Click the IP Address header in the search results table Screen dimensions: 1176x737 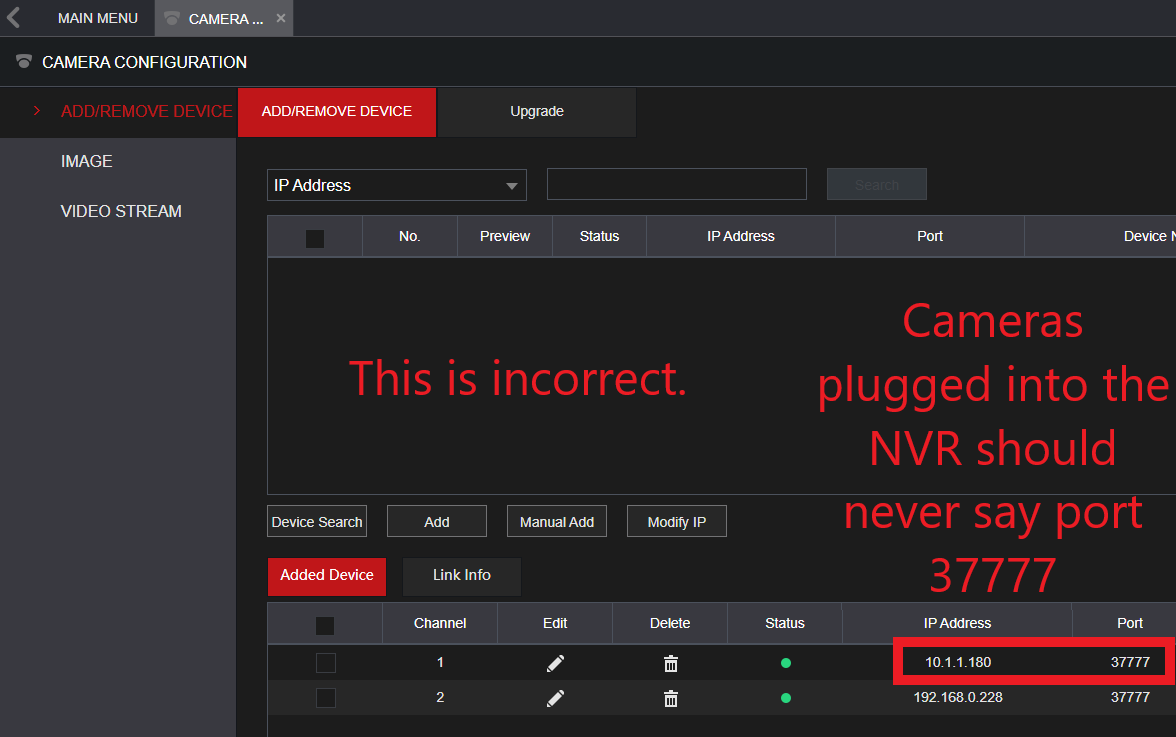[740, 236]
